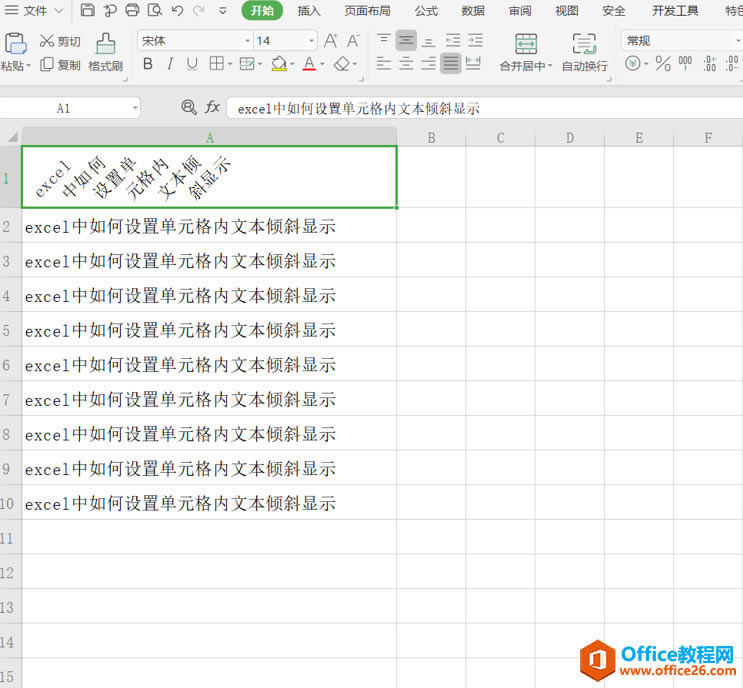This screenshot has height=688, width=743.
Task: Decrease indent in cell
Action: (453, 40)
